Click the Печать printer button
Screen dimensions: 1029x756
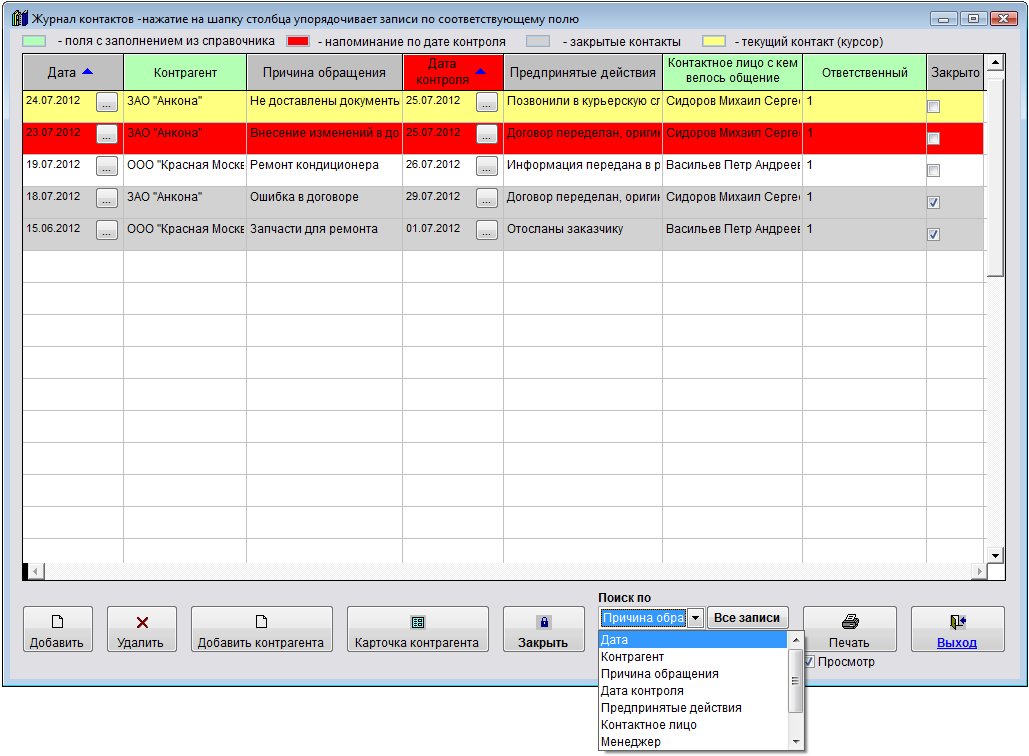pyautogui.click(x=850, y=629)
